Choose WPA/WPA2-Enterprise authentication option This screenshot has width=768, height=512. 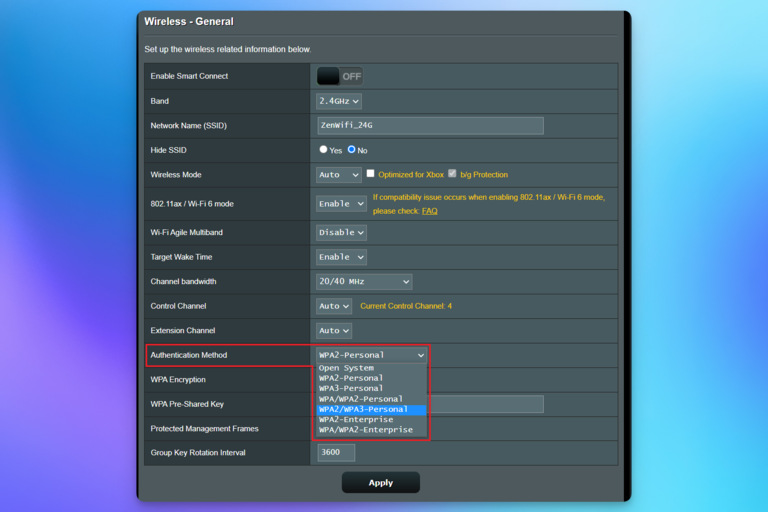pos(371,430)
